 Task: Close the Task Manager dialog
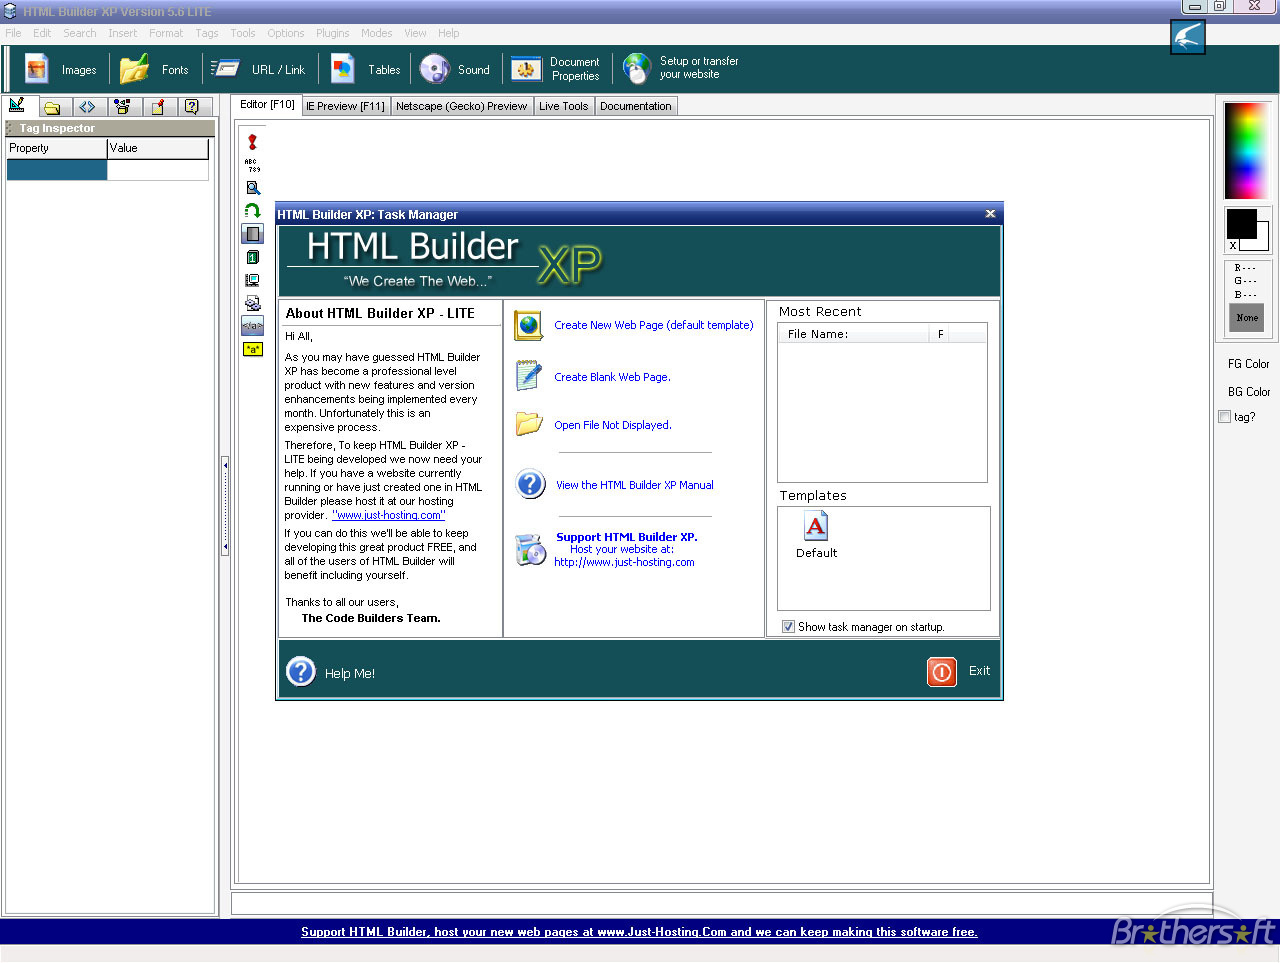990,214
